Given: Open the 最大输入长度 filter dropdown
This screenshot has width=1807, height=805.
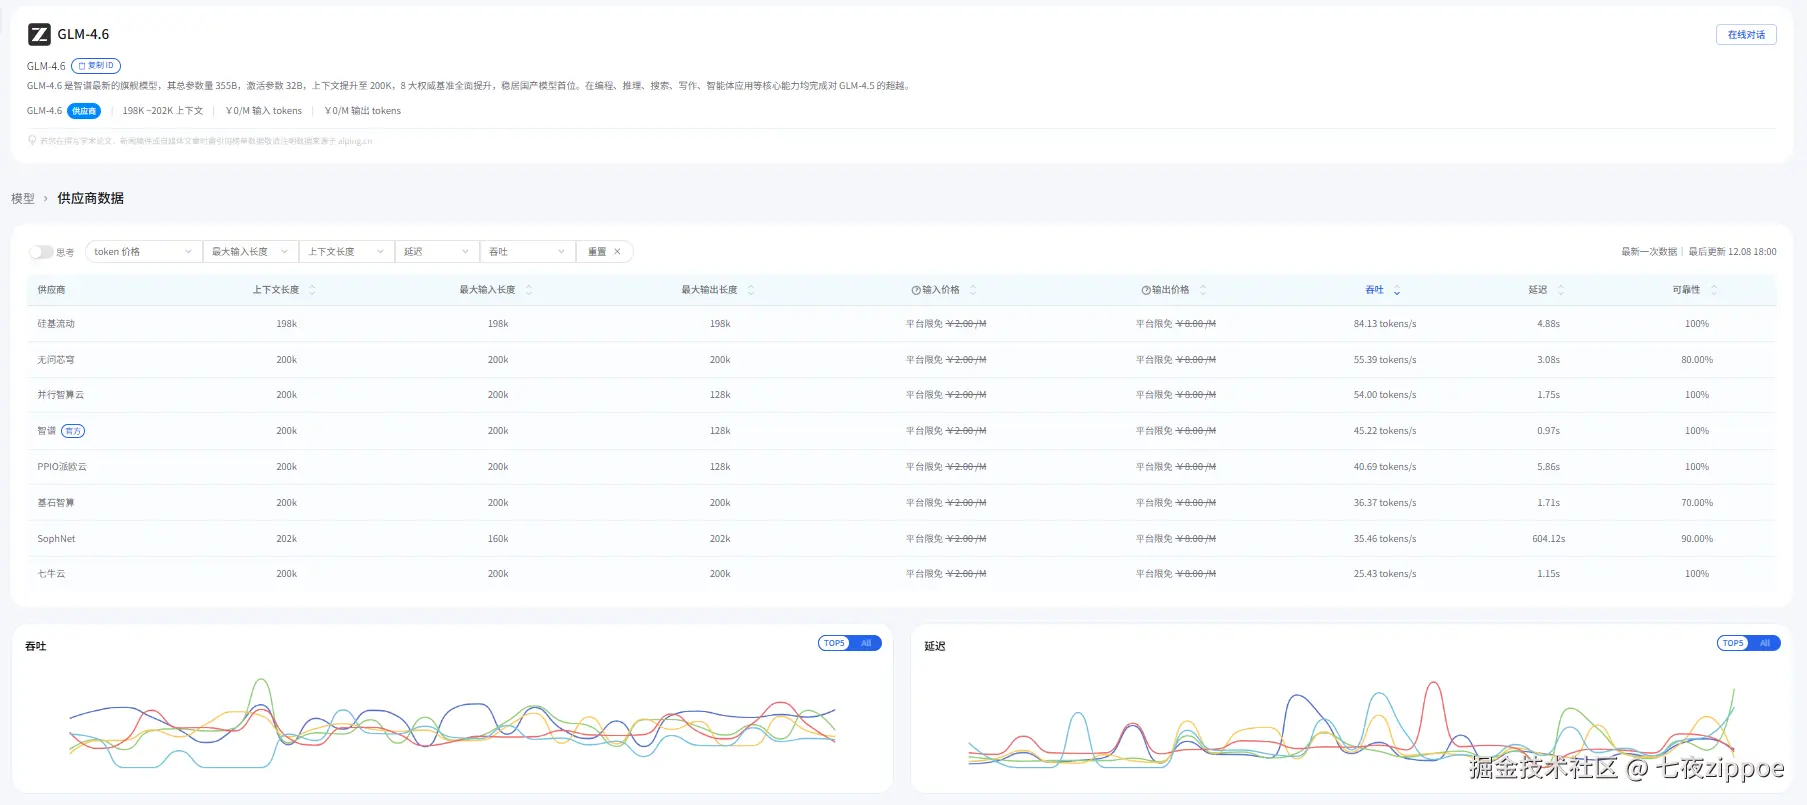Looking at the screenshot, I should pos(250,252).
